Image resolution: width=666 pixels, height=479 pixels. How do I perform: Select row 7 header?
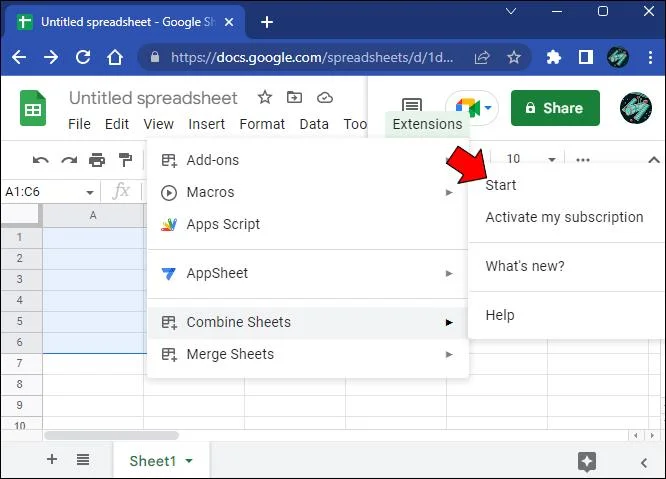click(20, 363)
